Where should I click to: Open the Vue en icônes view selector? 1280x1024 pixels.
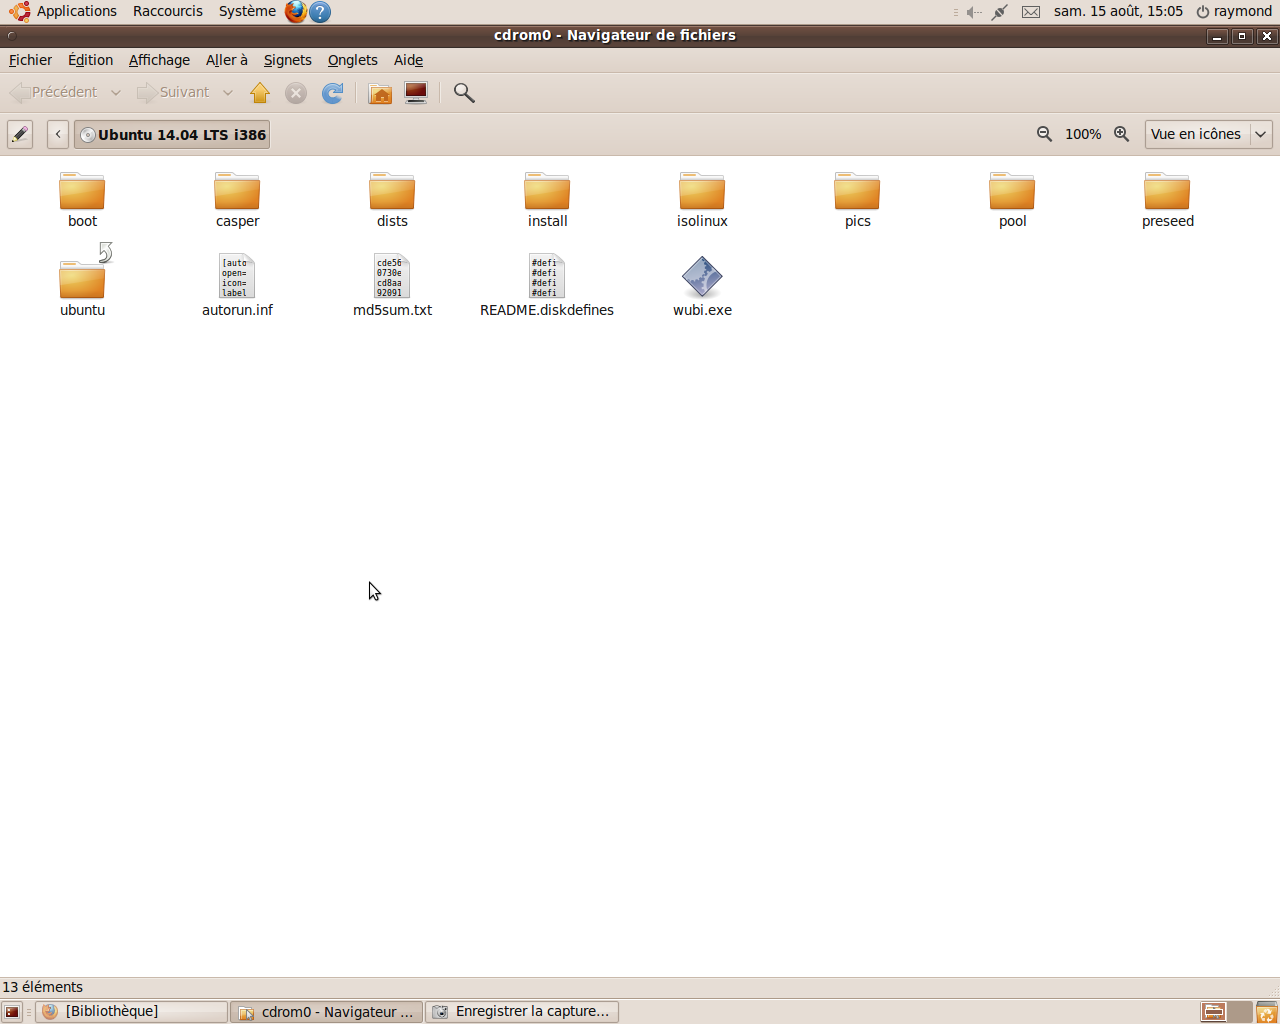coord(1208,134)
